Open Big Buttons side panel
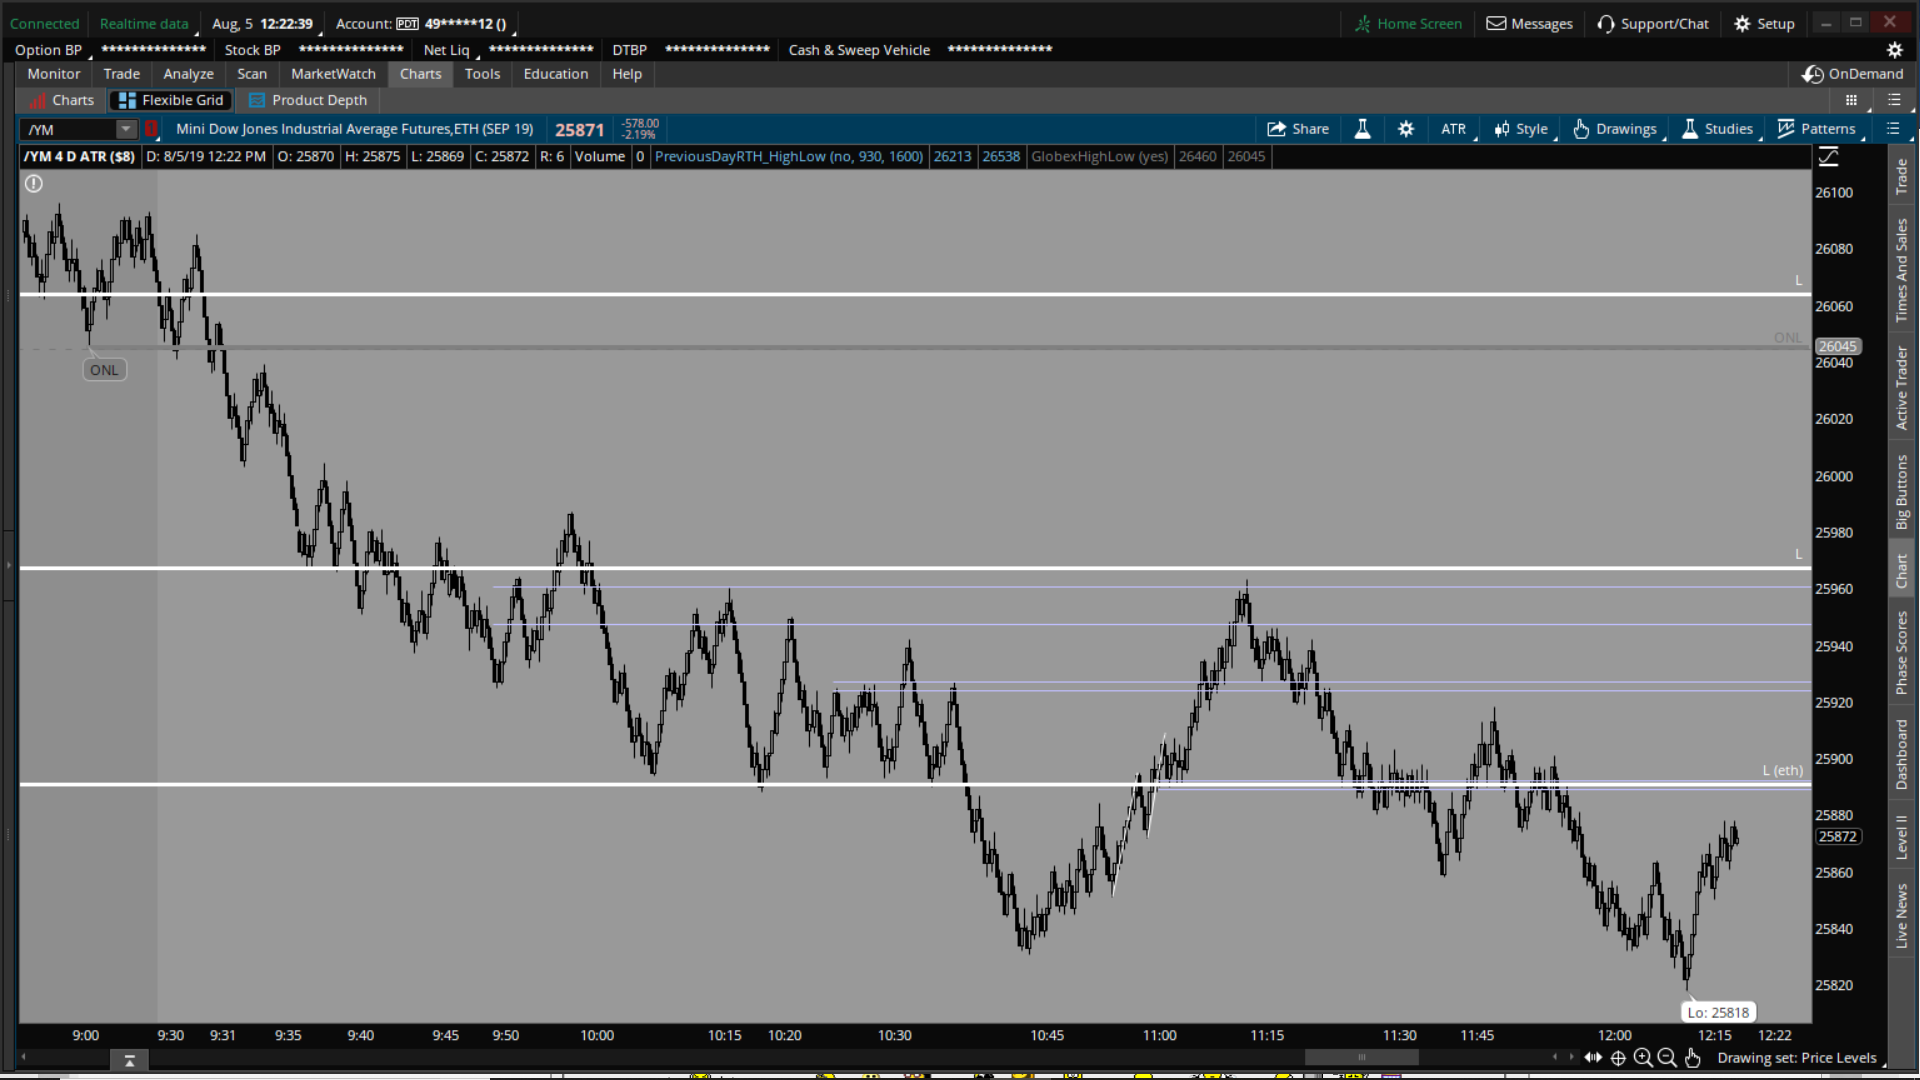This screenshot has width=1920, height=1080. click(x=1901, y=491)
